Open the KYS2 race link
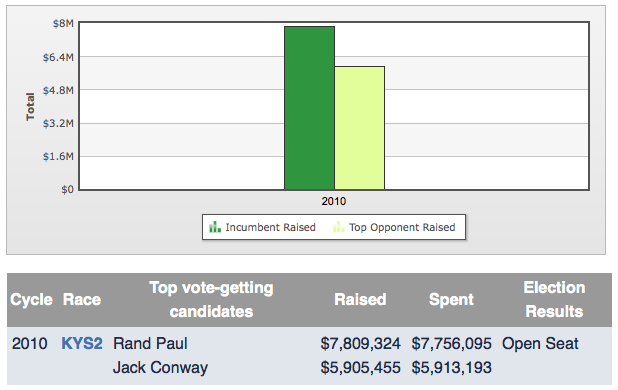 [x=82, y=344]
